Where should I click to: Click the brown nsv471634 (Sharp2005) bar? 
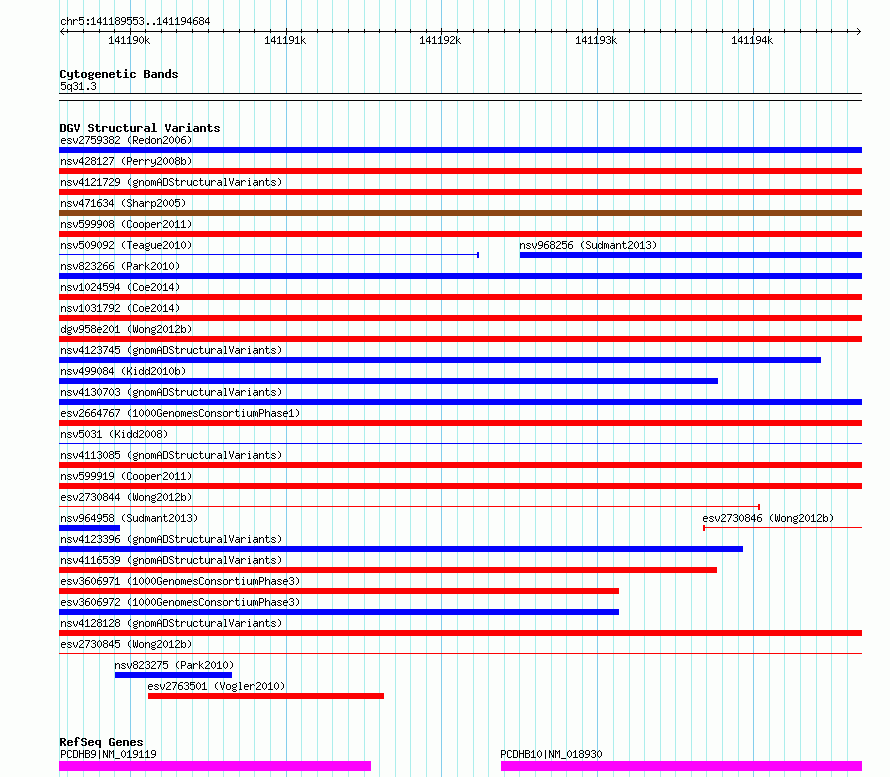pos(460,213)
